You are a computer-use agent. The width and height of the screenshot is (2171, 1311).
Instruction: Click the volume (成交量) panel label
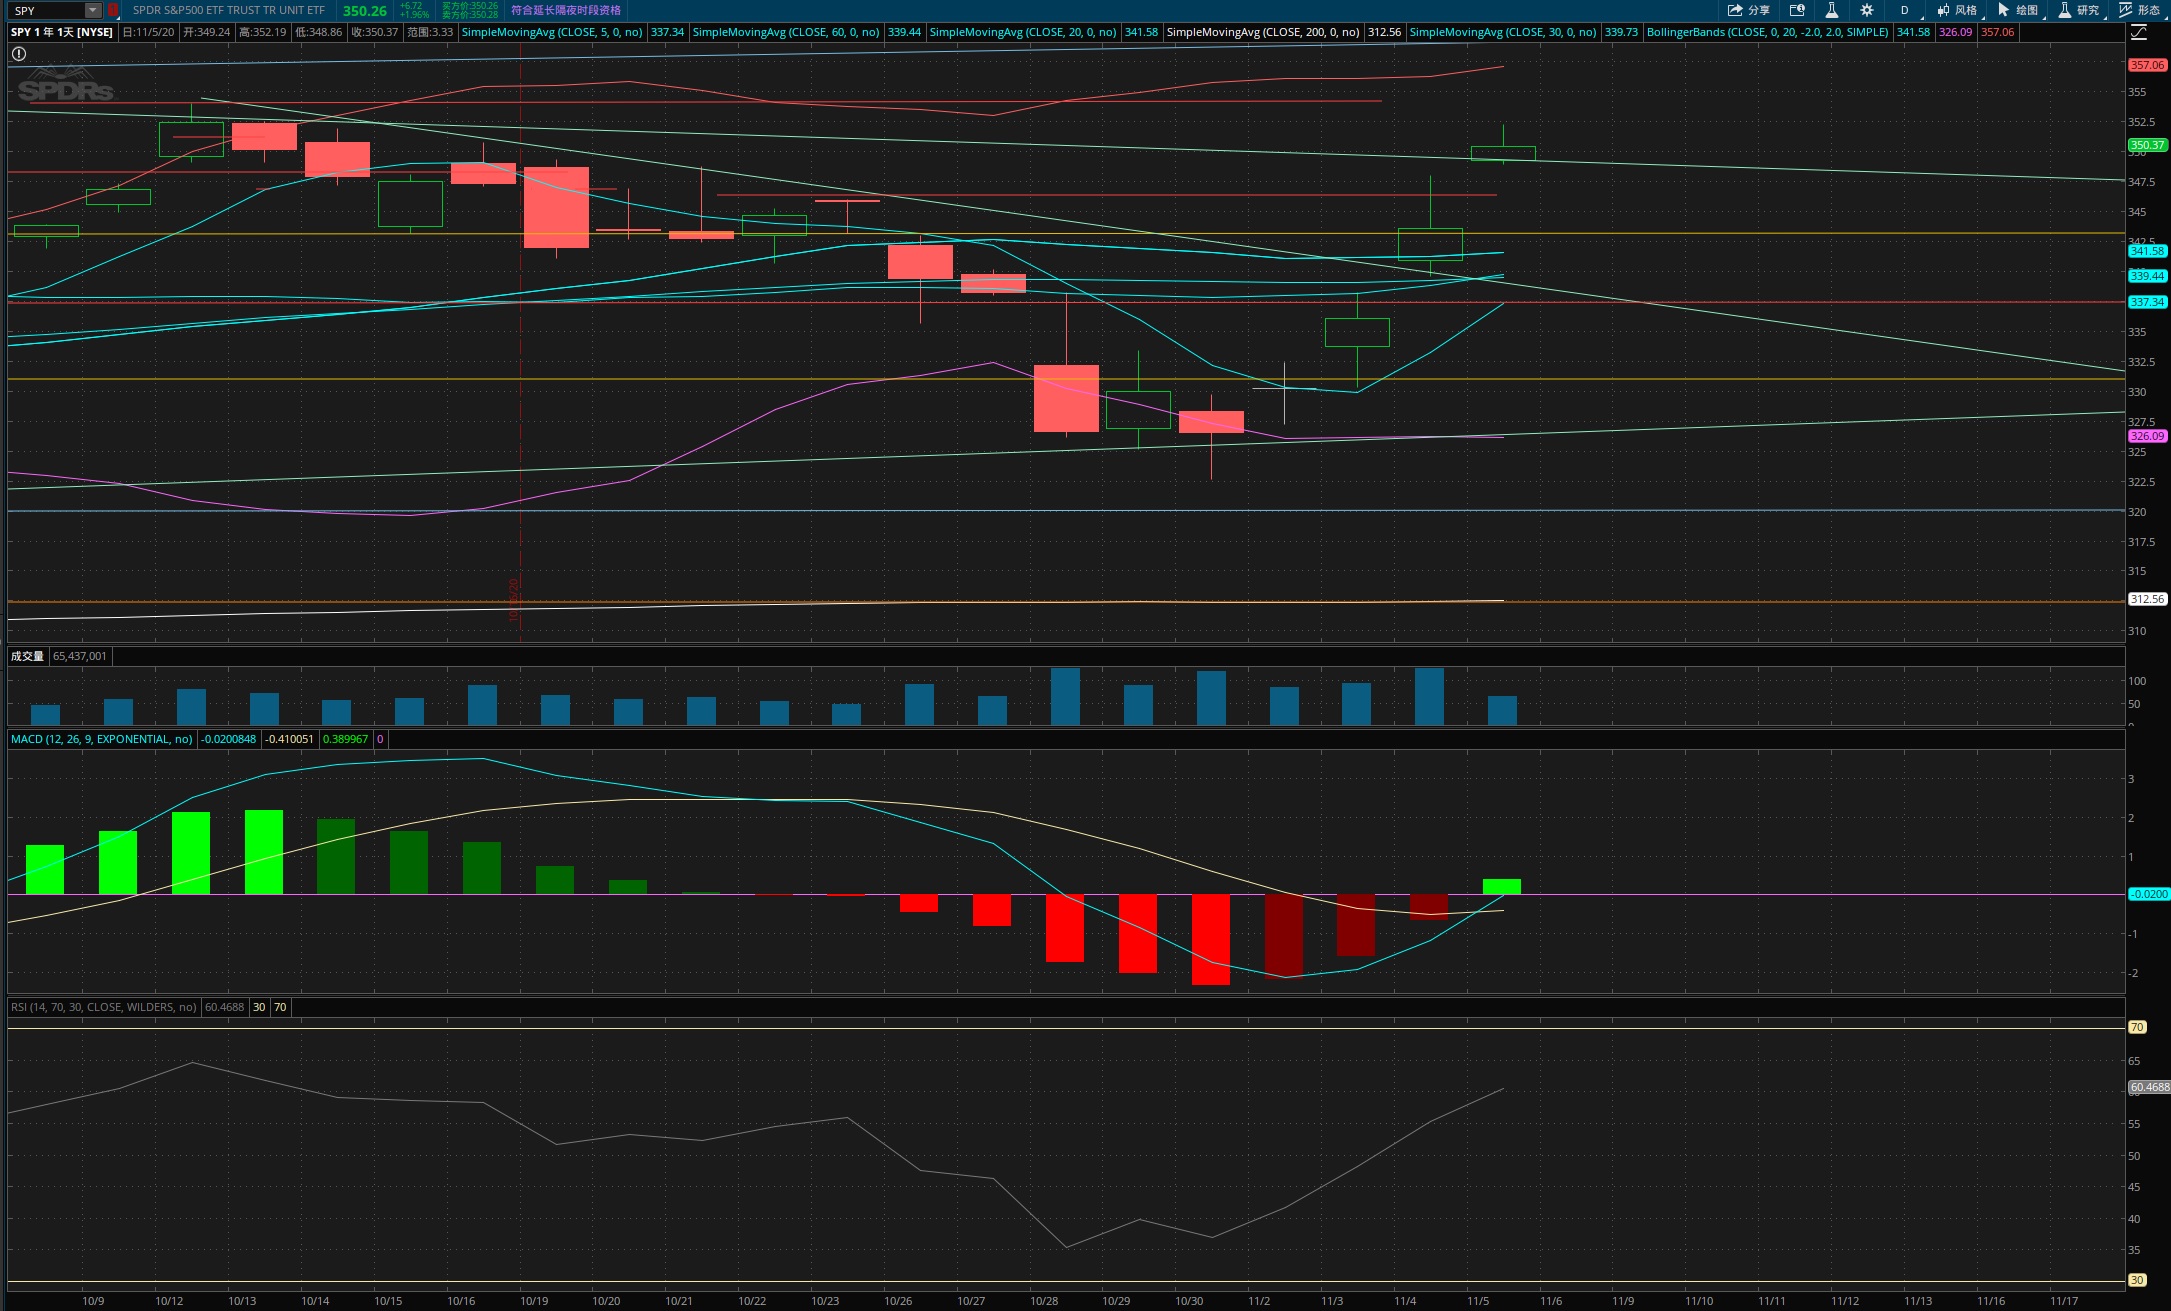pos(28,656)
